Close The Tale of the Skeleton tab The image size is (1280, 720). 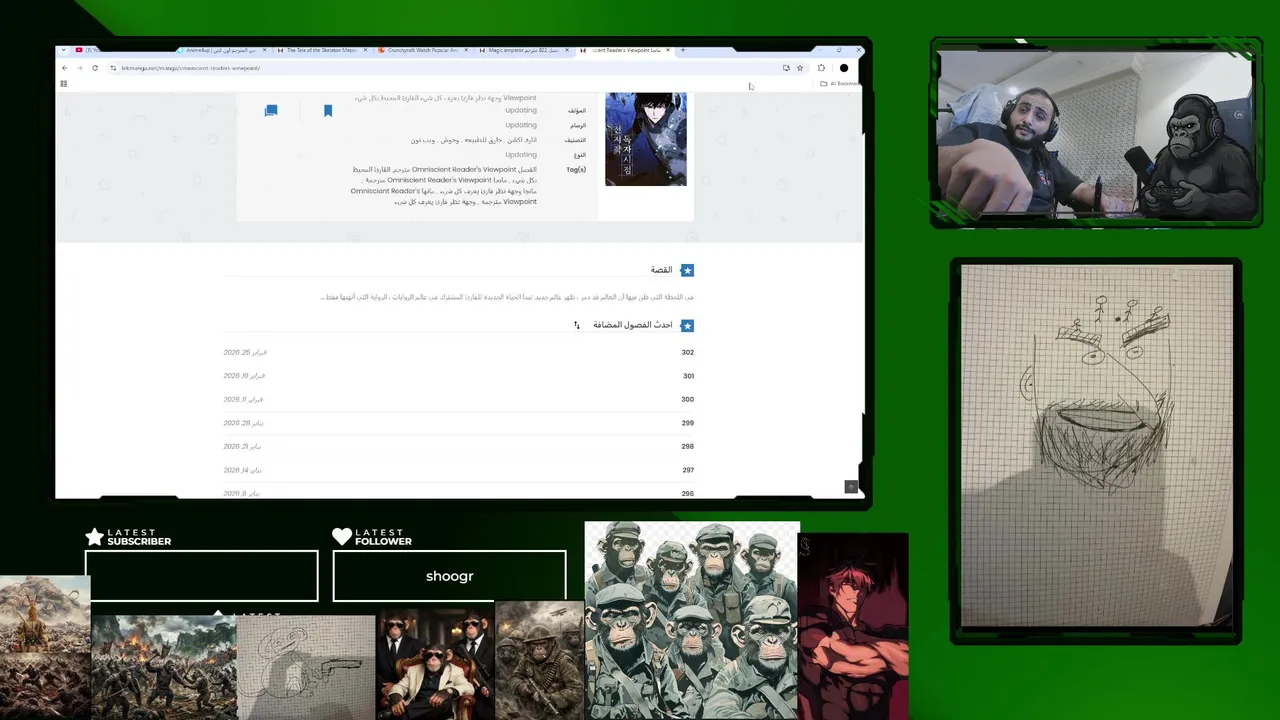[x=365, y=50]
